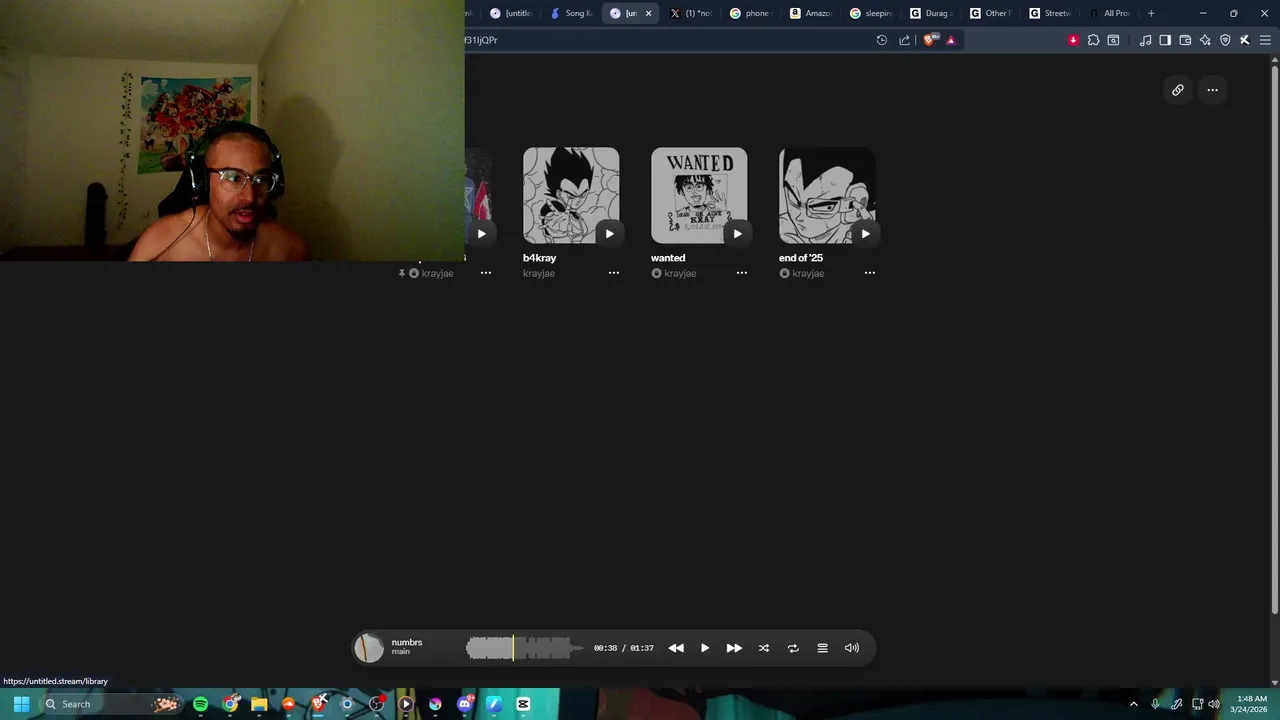Mute the player volume

(x=852, y=648)
